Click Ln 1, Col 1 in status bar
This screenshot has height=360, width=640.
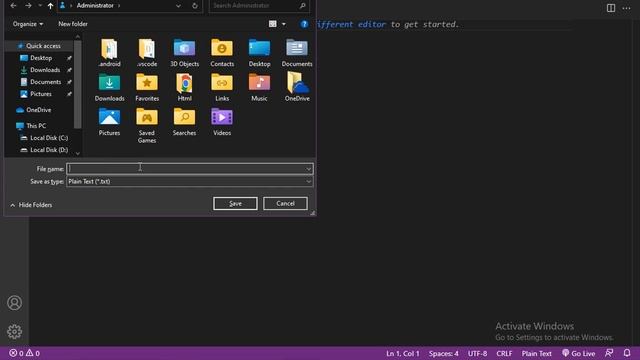(x=403, y=353)
